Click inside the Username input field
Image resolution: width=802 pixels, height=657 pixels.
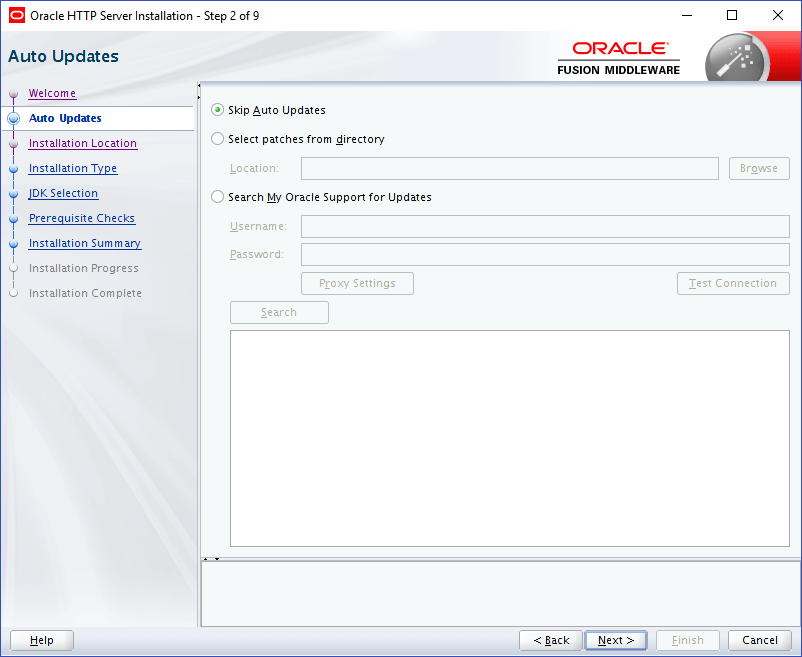click(544, 226)
